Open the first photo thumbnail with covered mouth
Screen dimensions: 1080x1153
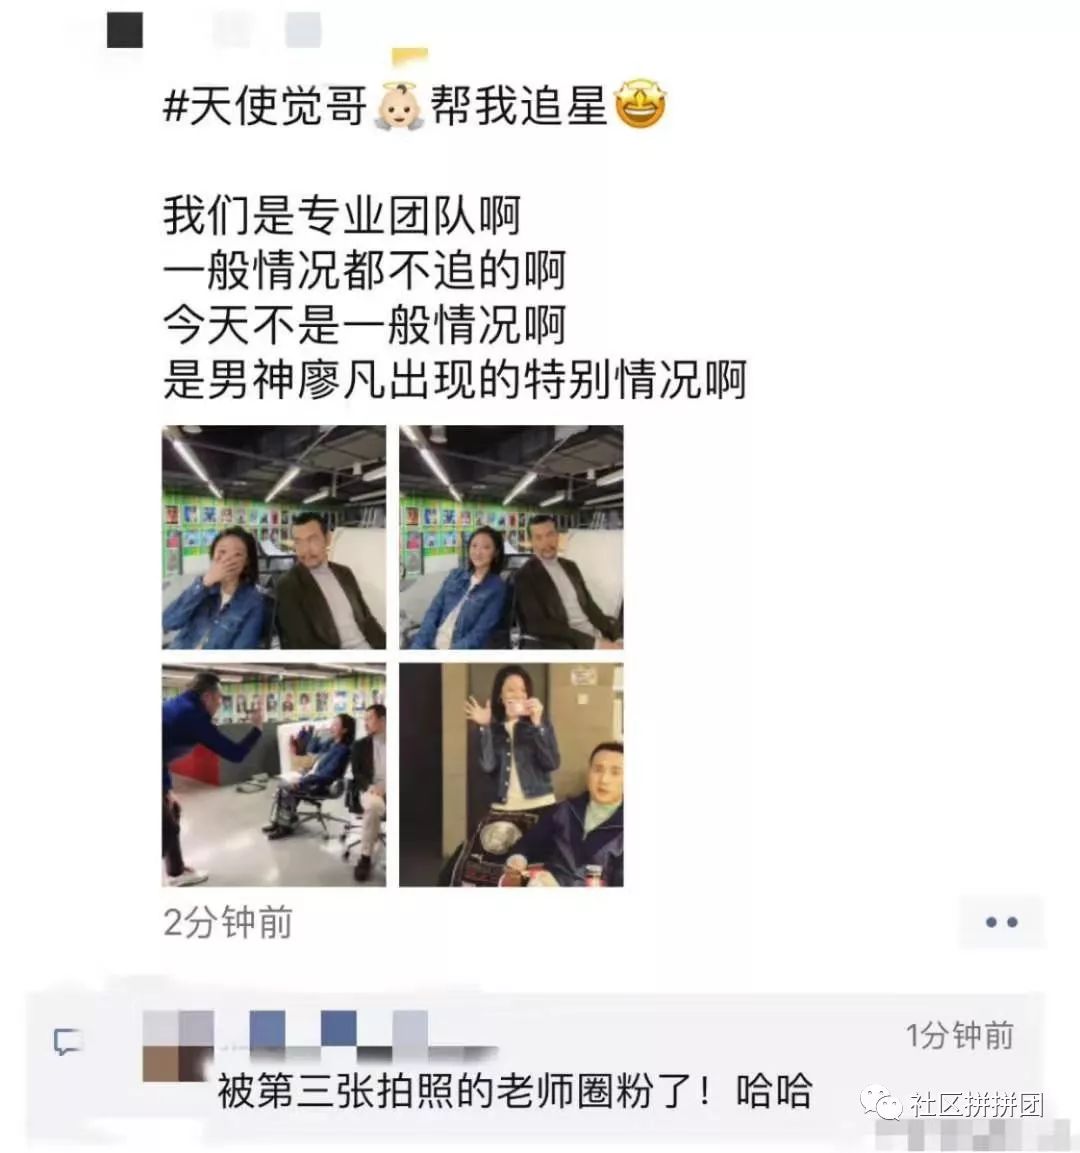pyautogui.click(x=273, y=537)
